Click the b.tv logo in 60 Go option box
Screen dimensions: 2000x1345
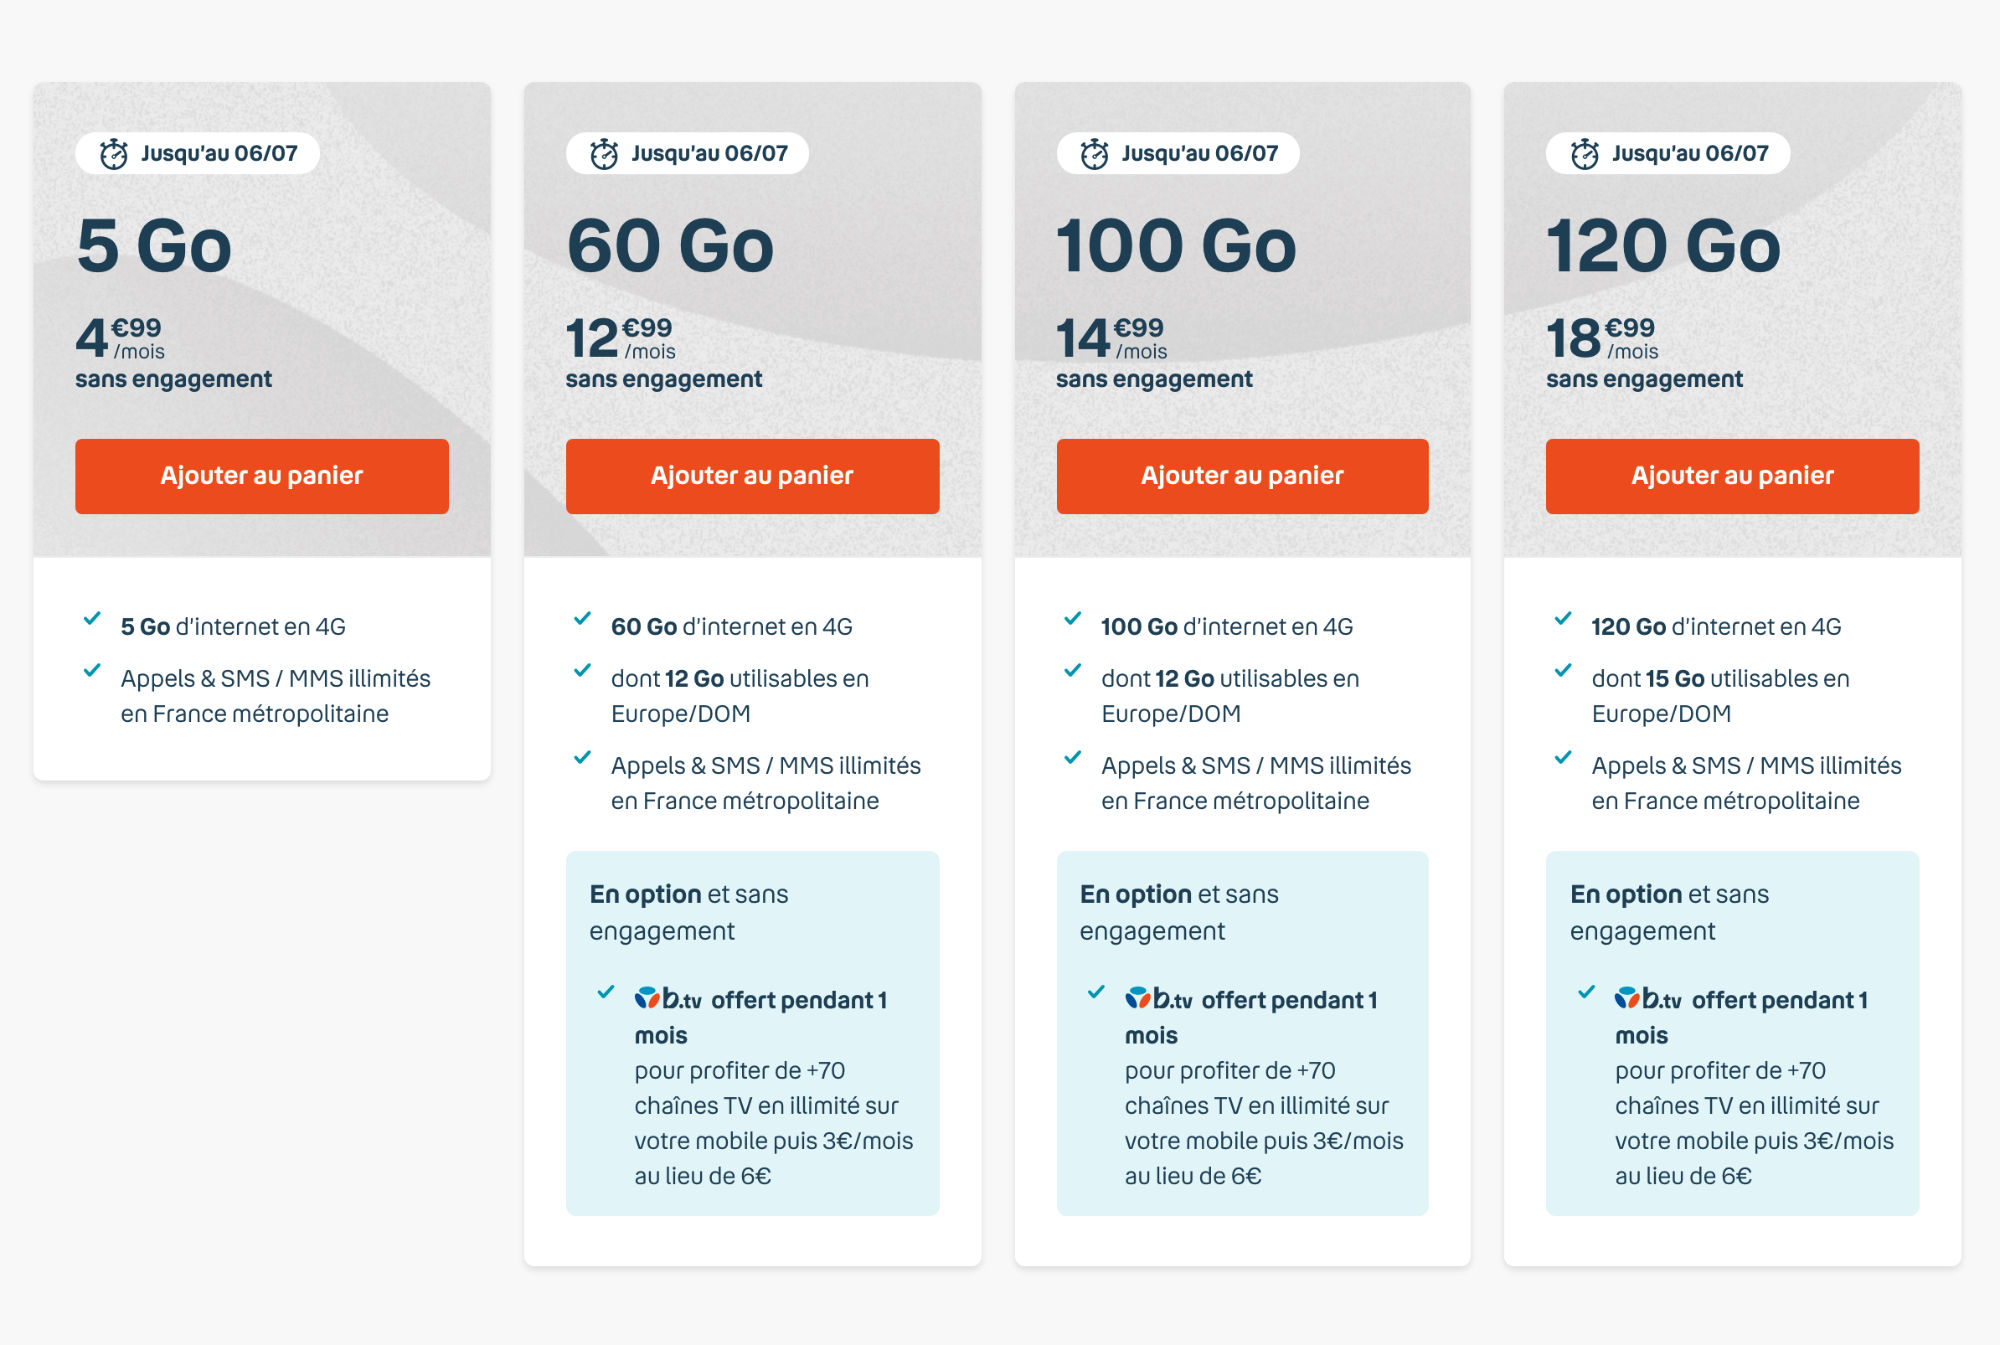tap(668, 999)
